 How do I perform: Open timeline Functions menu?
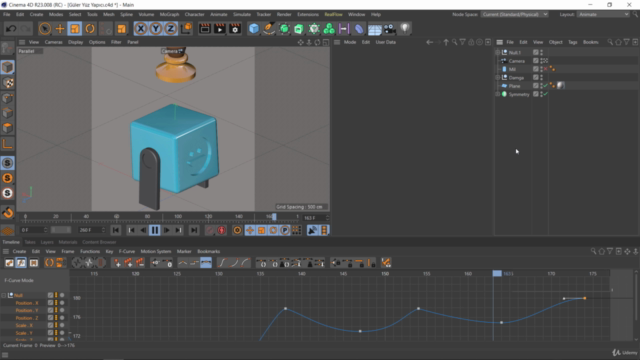tap(90, 251)
